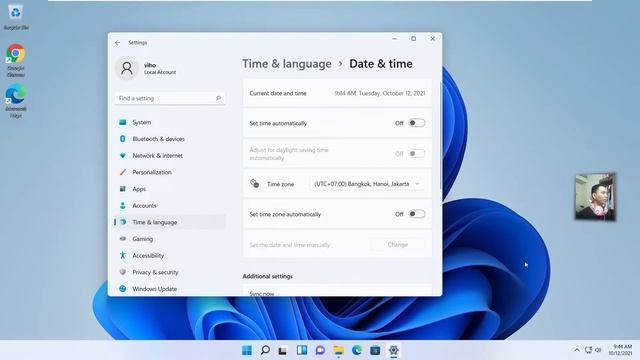This screenshot has height=360, width=640.
Task: Click the volume icon in system tray
Action: [598, 350]
